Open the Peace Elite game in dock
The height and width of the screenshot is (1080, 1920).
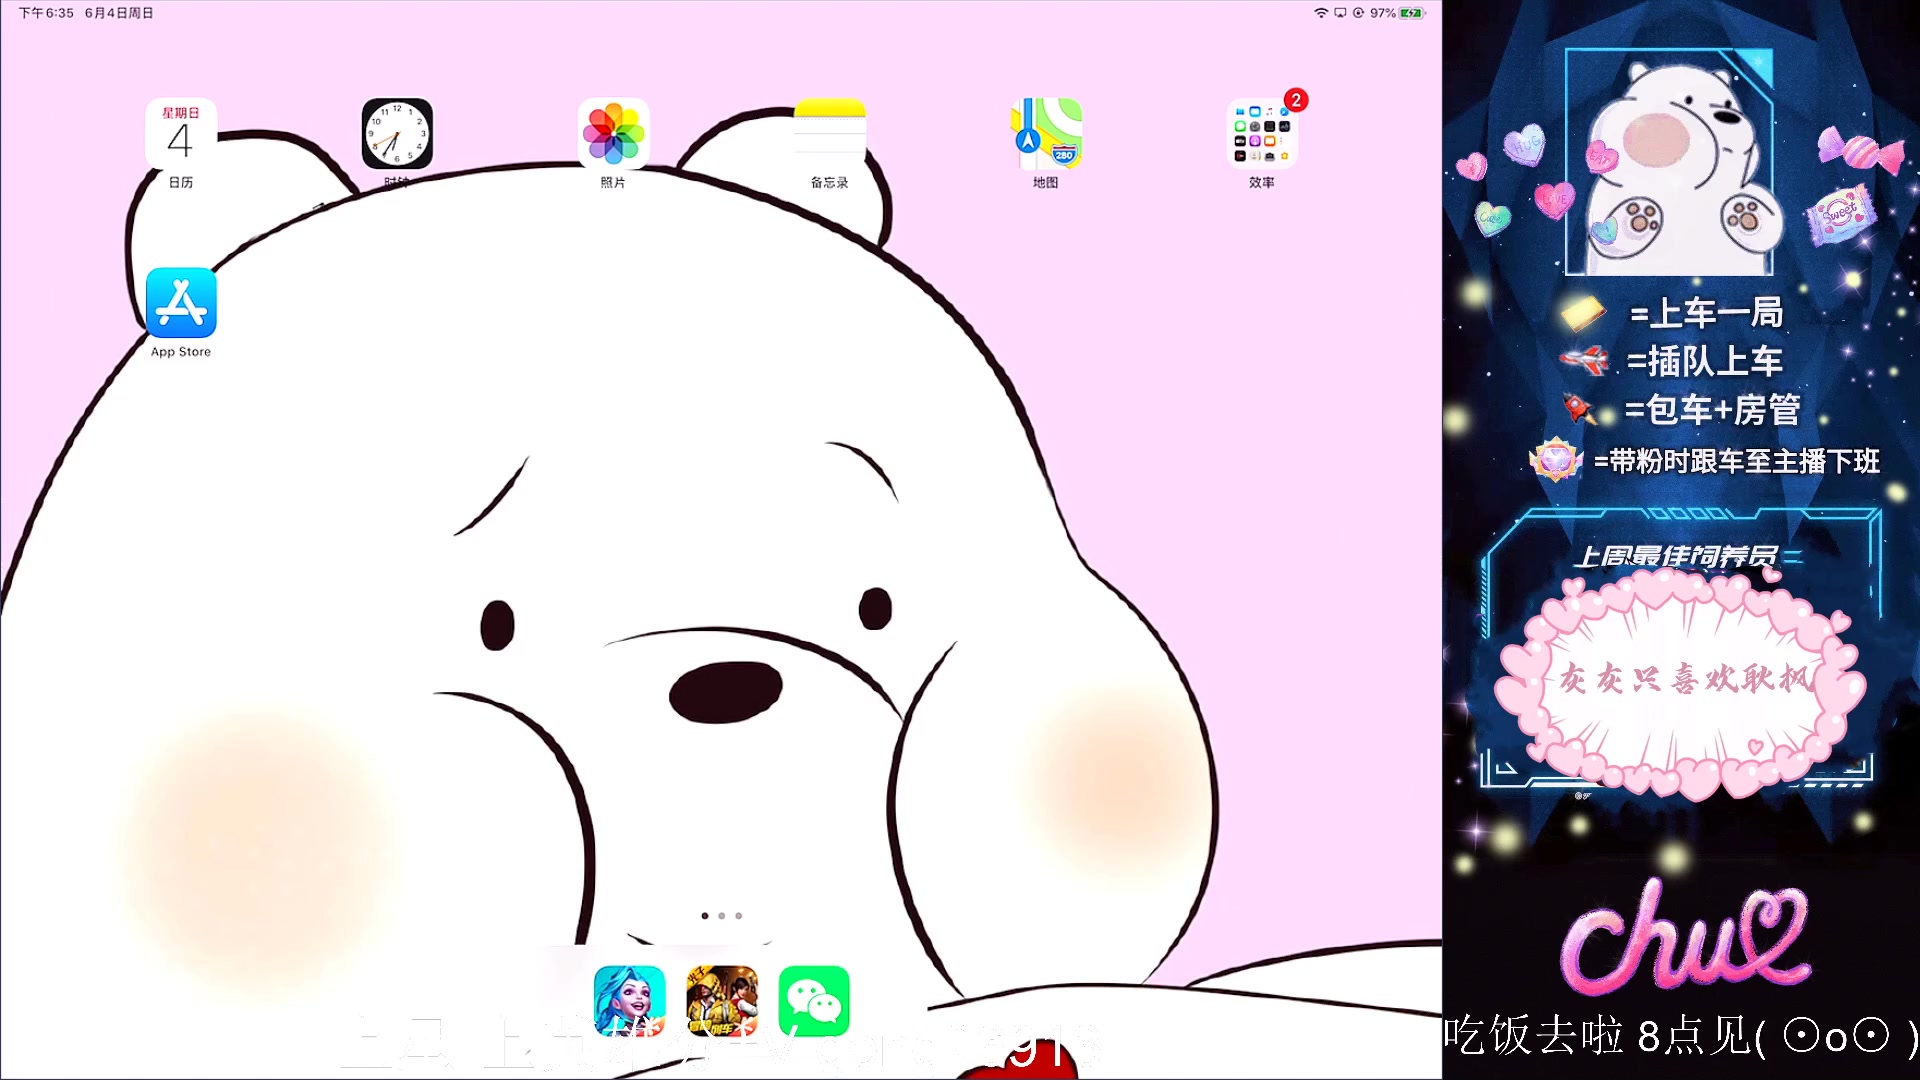click(722, 1001)
